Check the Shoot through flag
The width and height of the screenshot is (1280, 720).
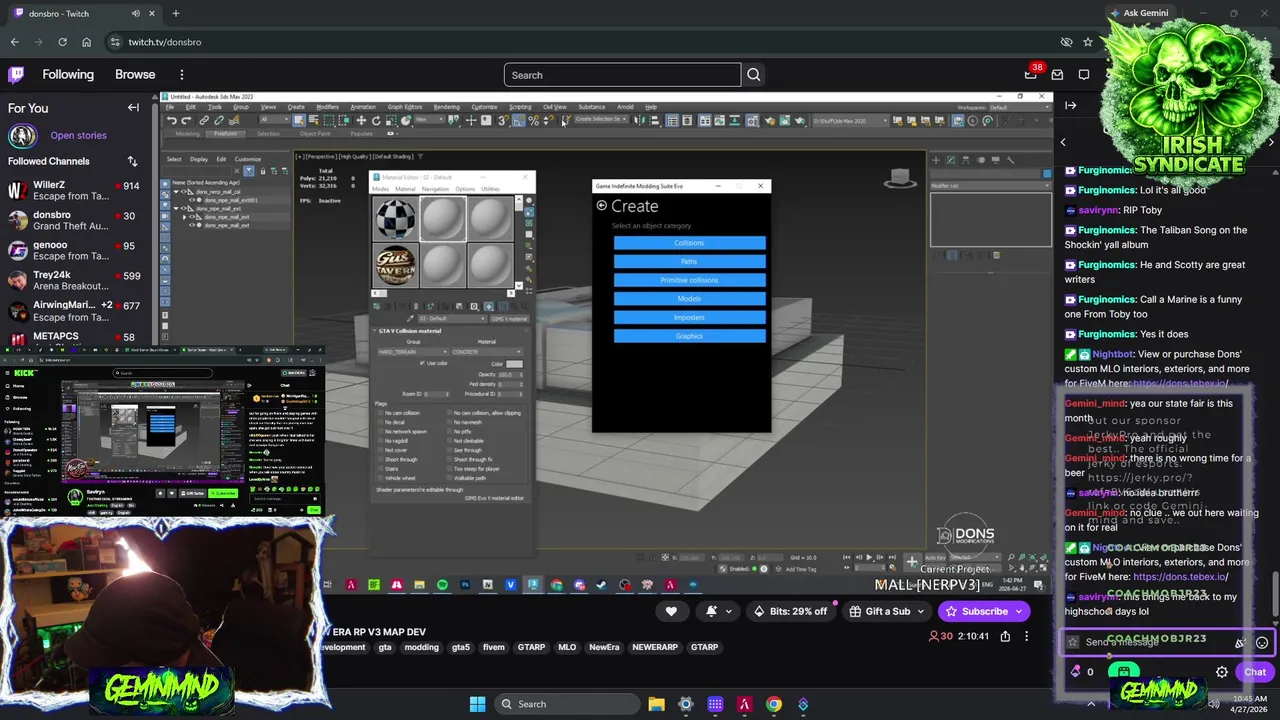pyautogui.click(x=380, y=459)
